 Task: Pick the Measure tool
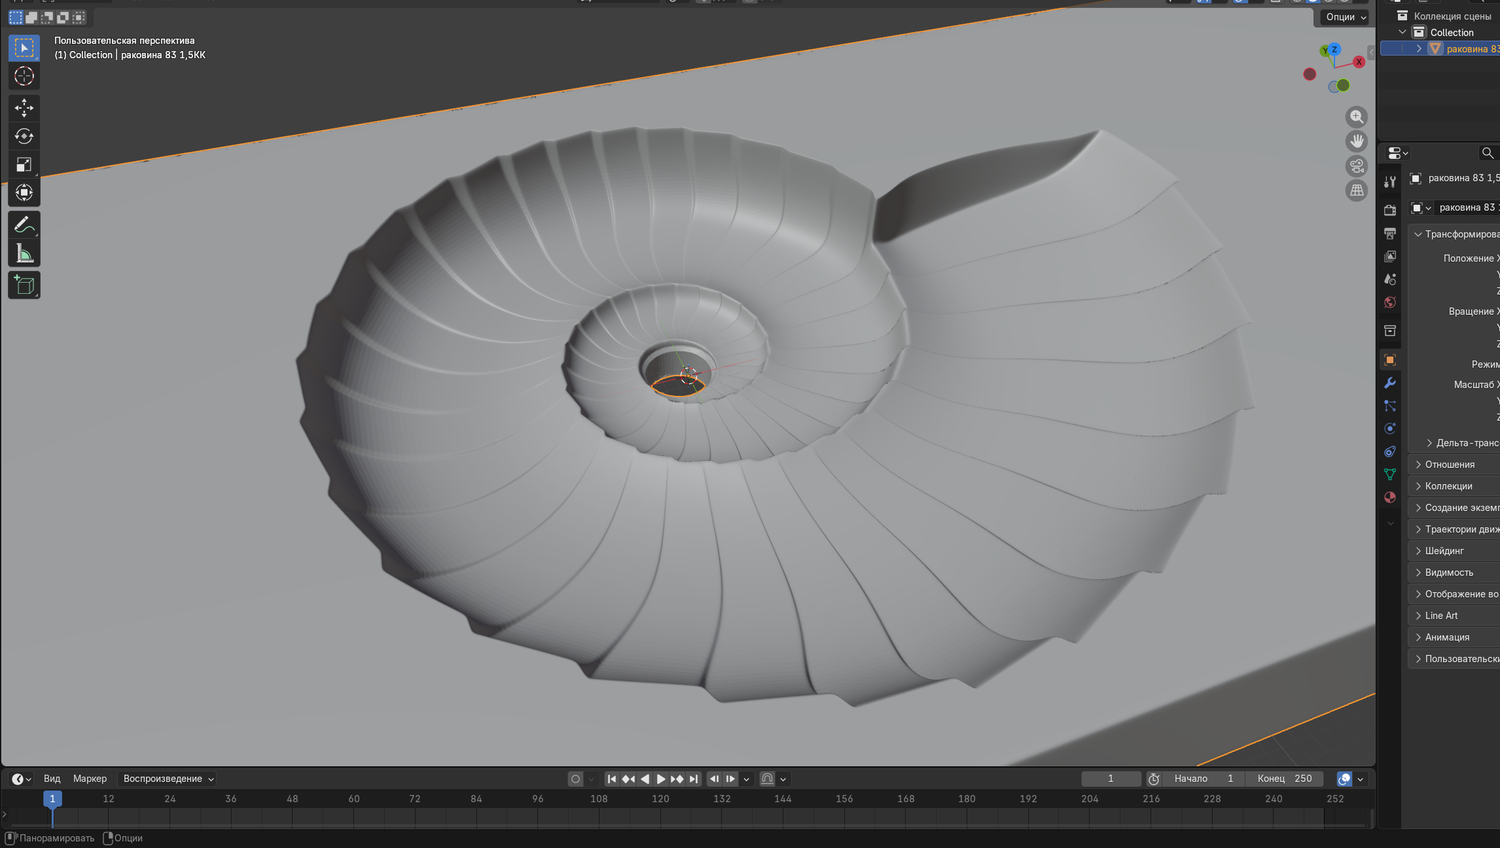pyautogui.click(x=24, y=254)
